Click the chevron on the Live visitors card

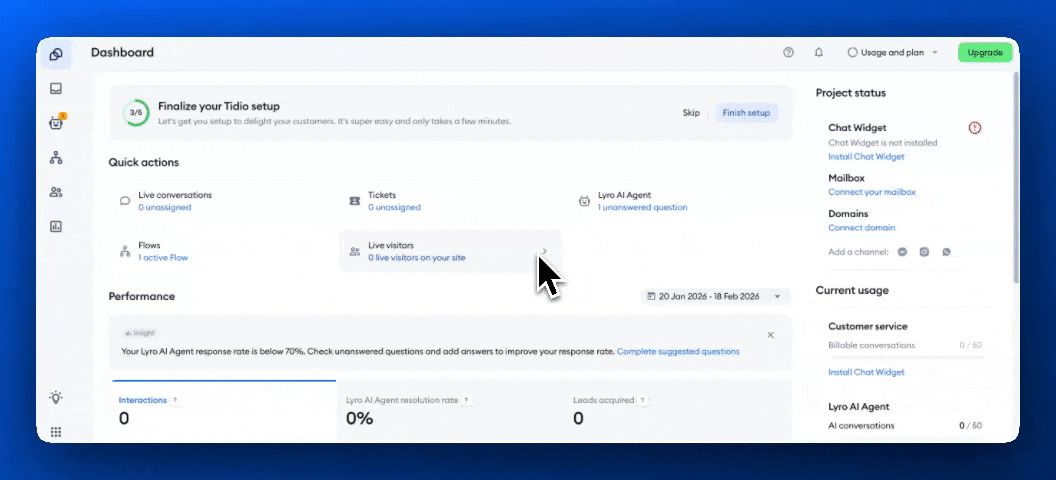[x=544, y=251]
